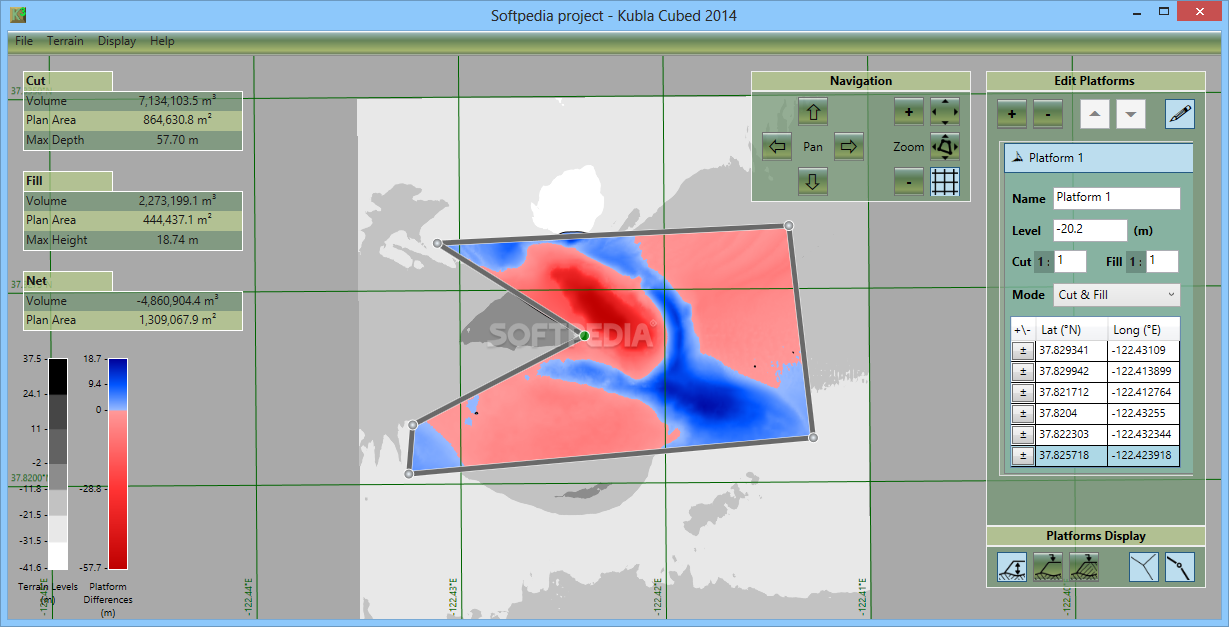Click the Name field containing Platform 1
The image size is (1229, 627).
pos(1117,198)
